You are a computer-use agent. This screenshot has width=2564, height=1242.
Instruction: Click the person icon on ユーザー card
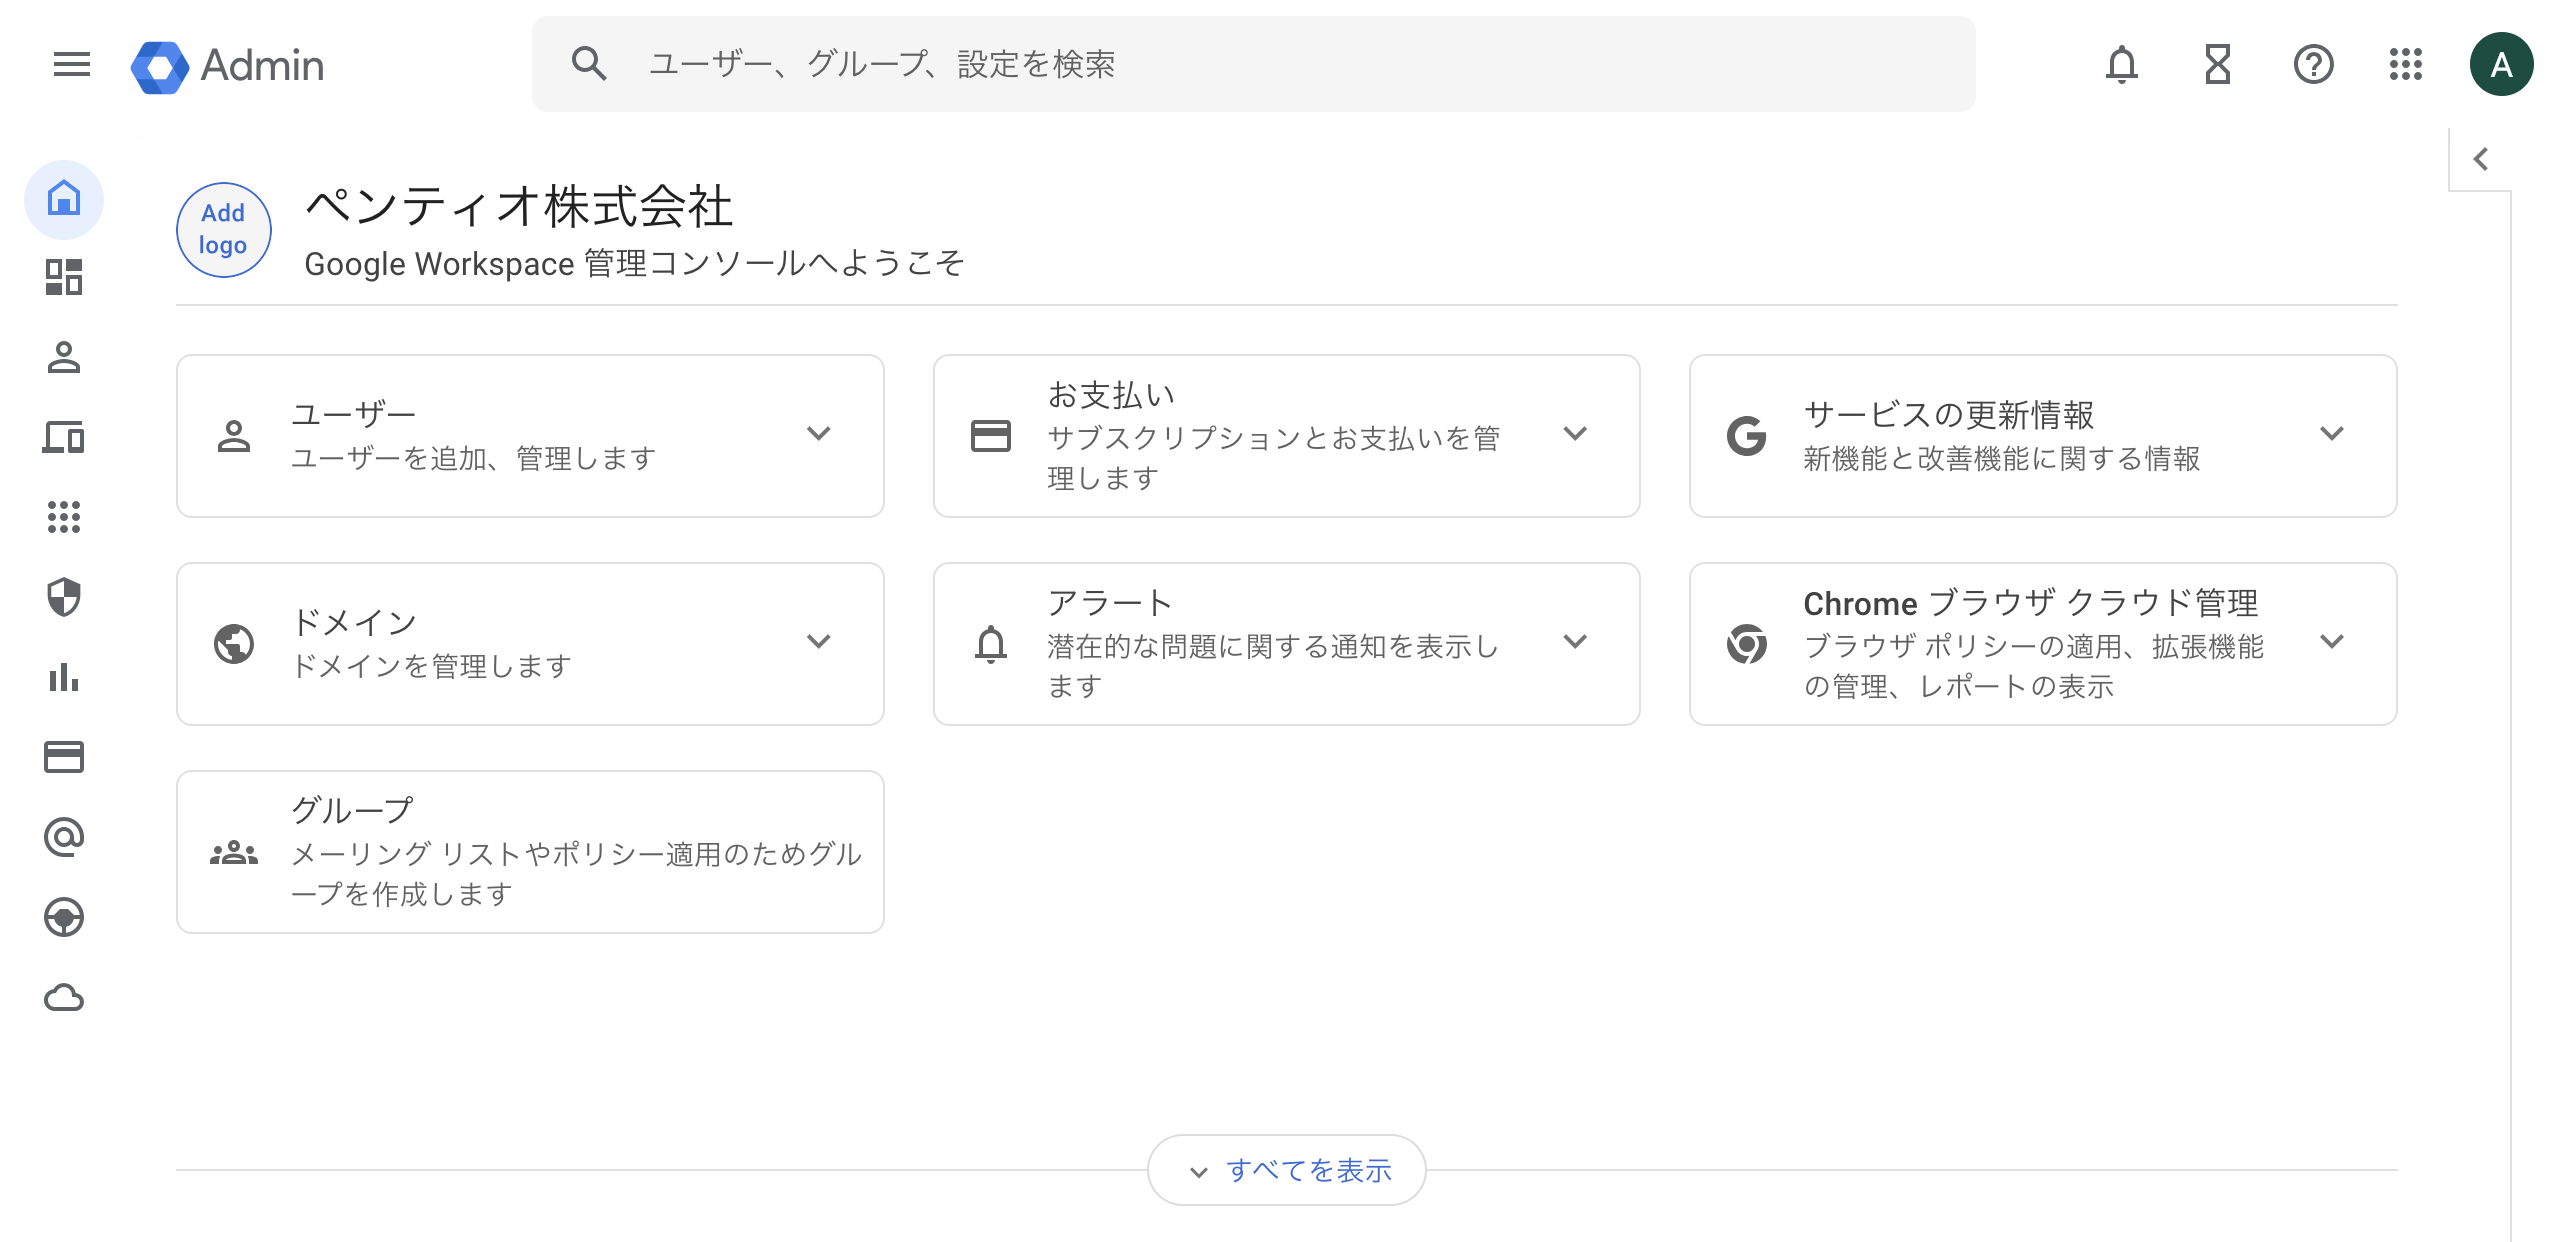click(234, 436)
